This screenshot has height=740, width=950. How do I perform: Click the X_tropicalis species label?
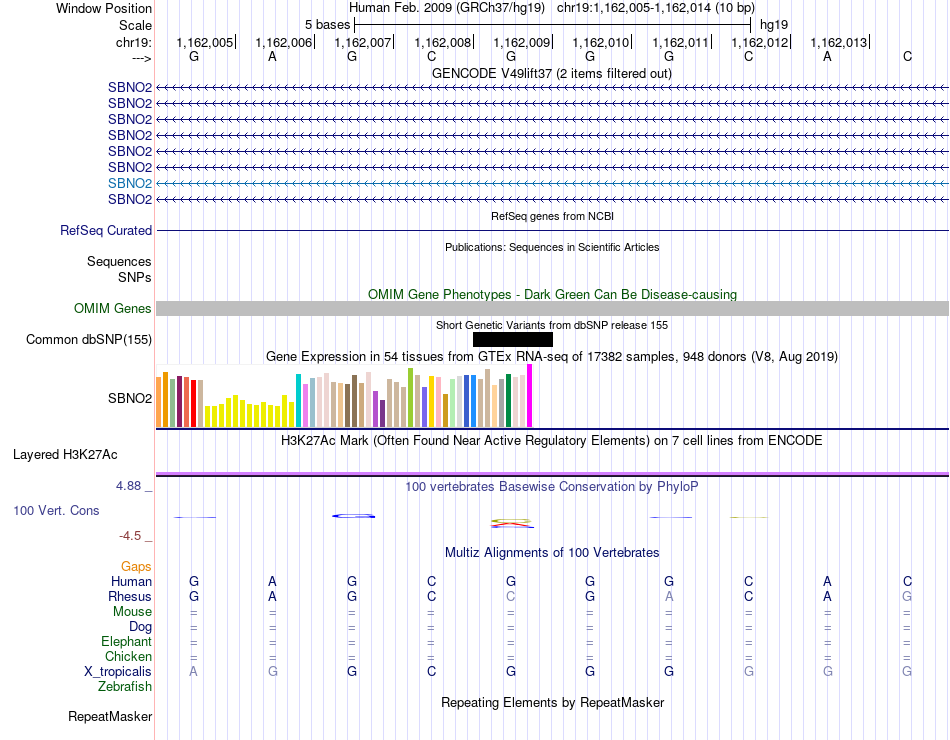pos(118,672)
